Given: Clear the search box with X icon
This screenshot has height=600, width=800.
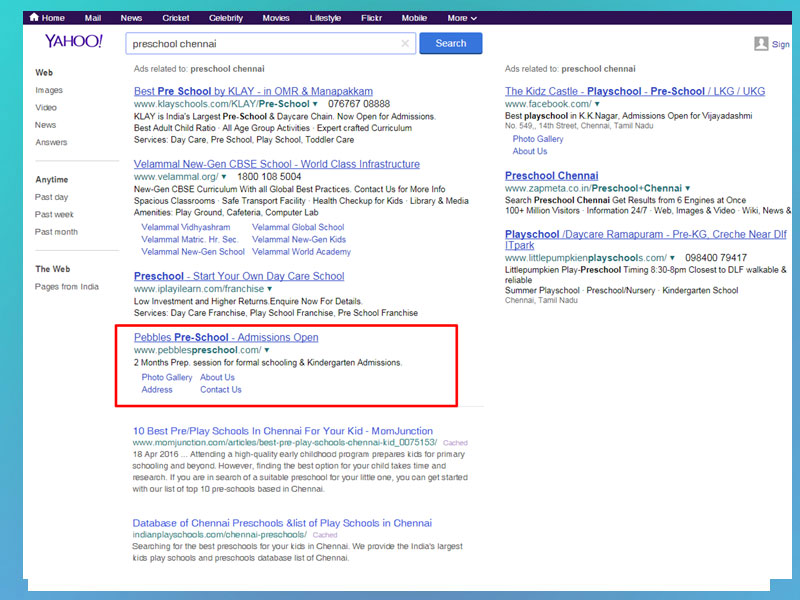Looking at the screenshot, I should (x=405, y=43).
